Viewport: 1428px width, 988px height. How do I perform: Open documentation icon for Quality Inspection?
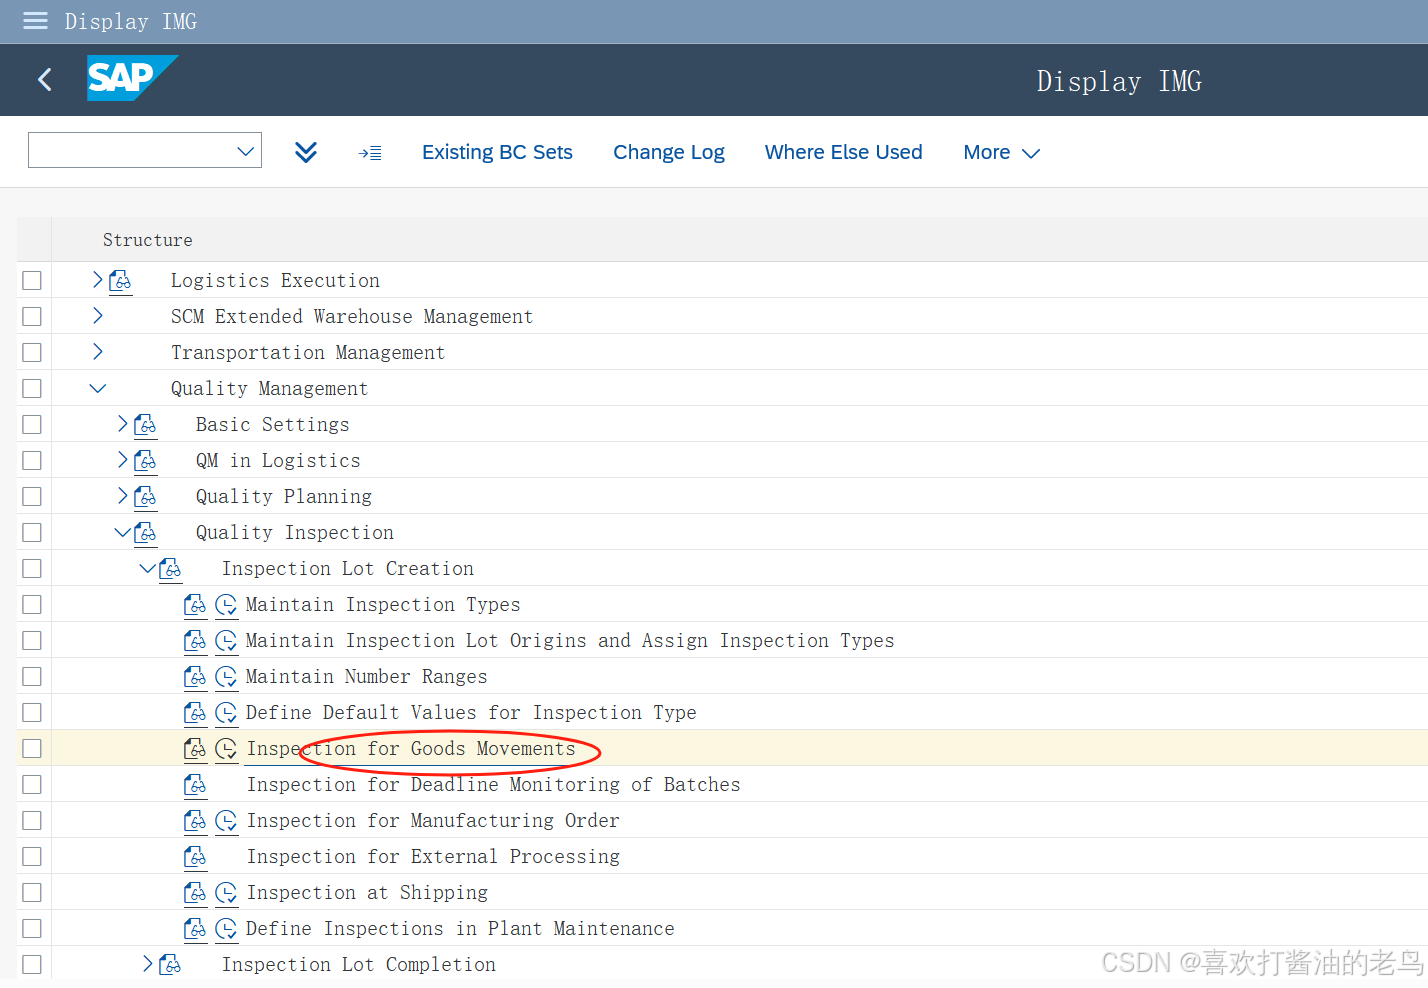tap(145, 533)
